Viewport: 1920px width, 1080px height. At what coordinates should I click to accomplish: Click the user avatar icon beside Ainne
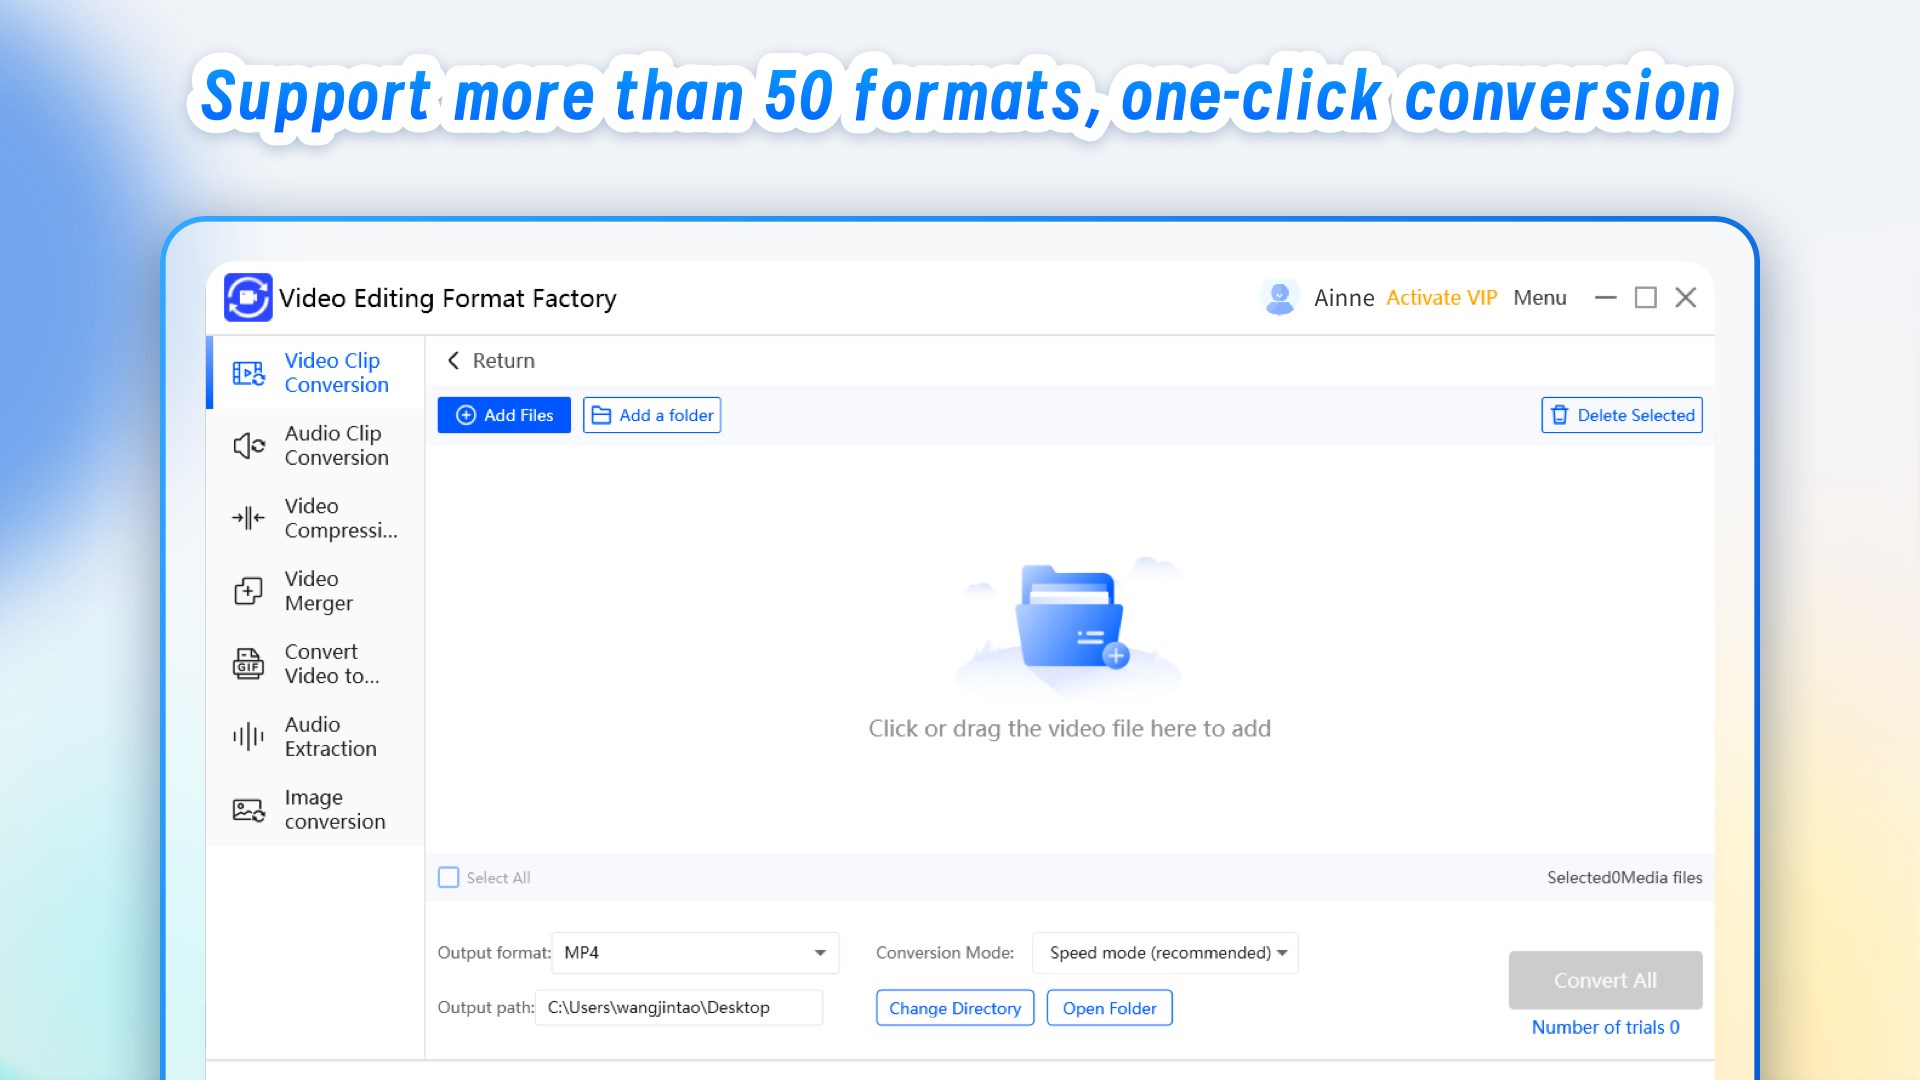1279,298
